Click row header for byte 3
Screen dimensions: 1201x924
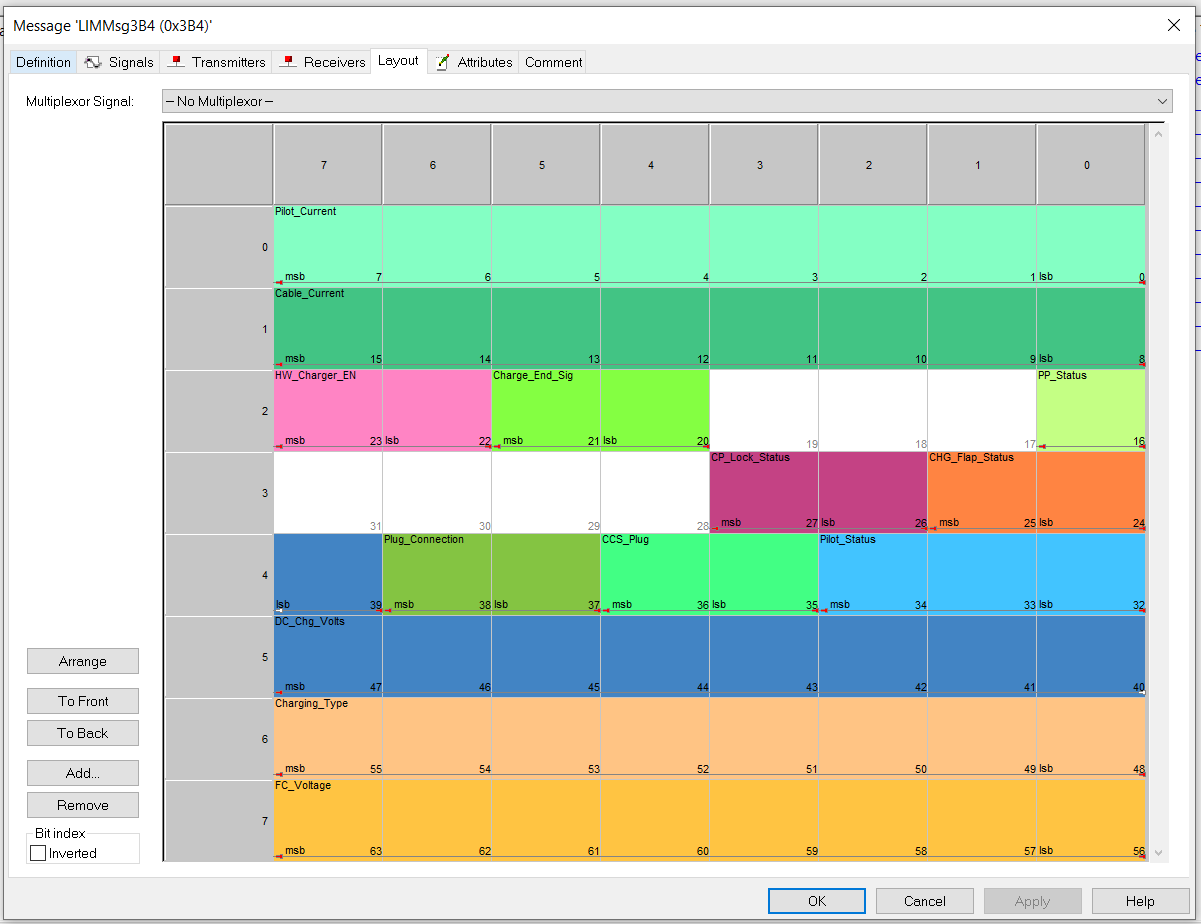[x=219, y=492]
